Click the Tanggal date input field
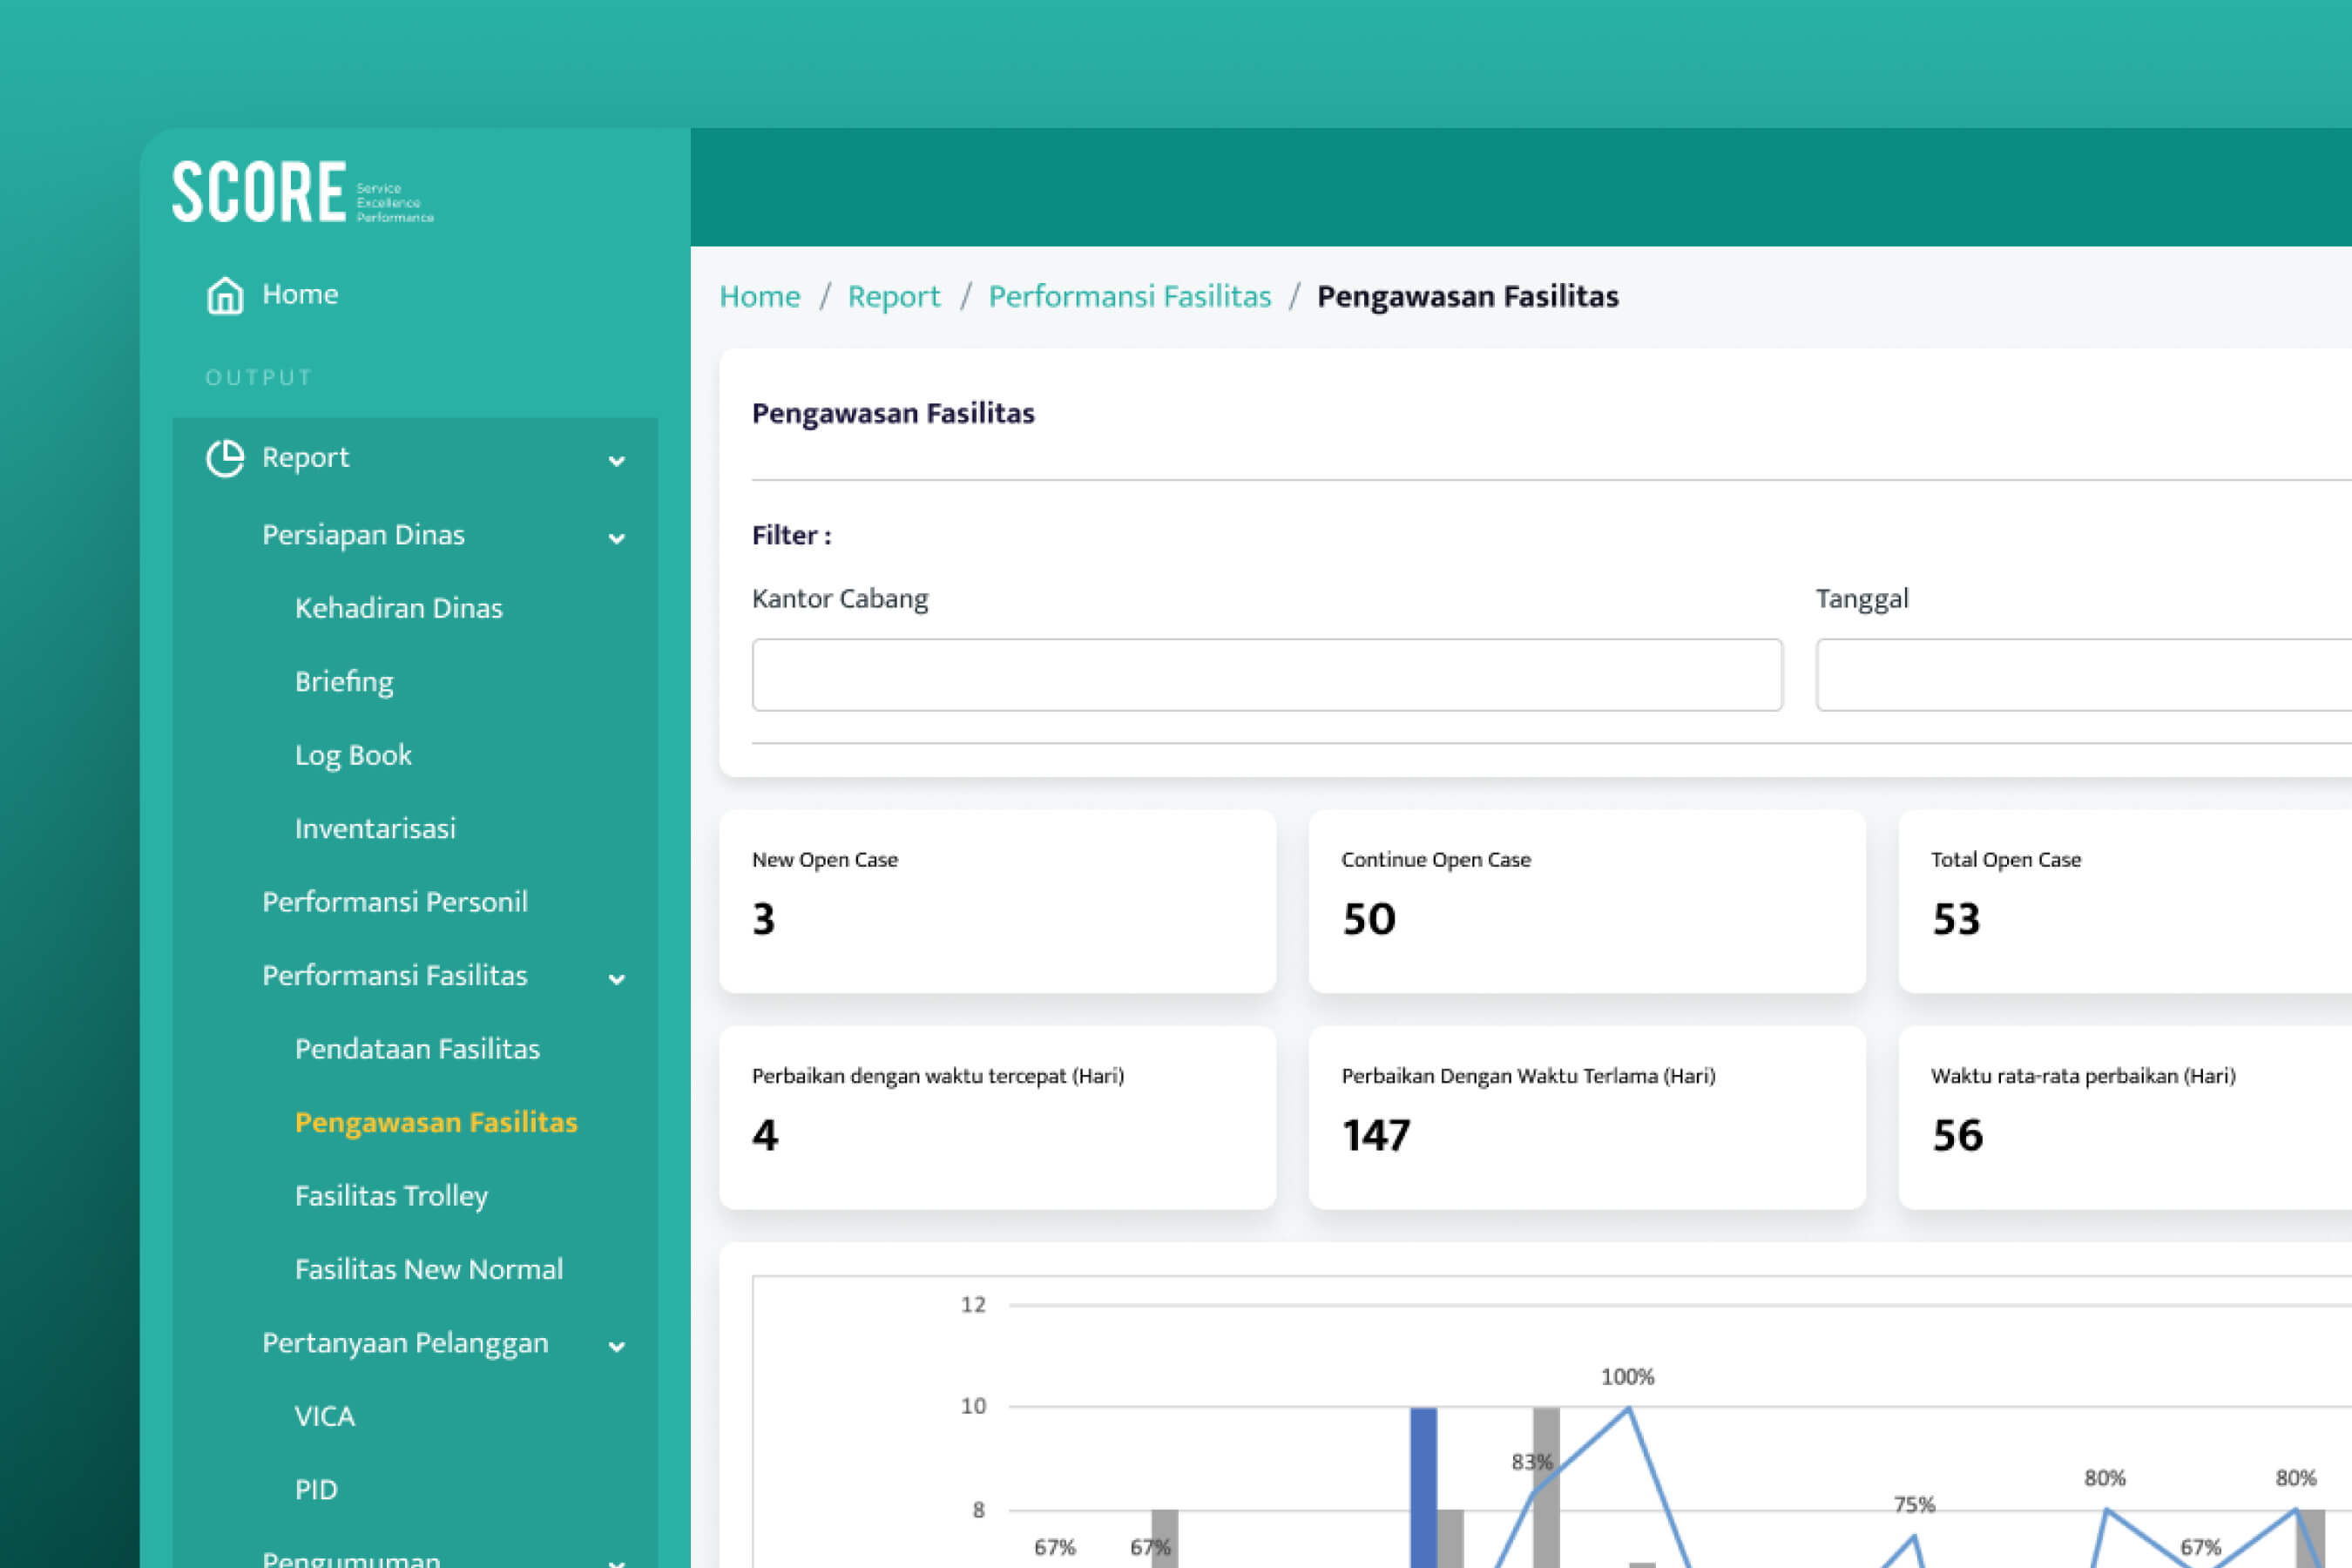The height and width of the screenshot is (1568, 2352). click(x=2084, y=675)
